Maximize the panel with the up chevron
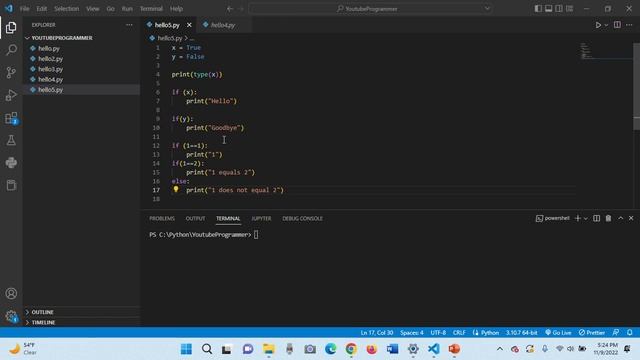The height and width of the screenshot is (360, 640). (x=620, y=218)
